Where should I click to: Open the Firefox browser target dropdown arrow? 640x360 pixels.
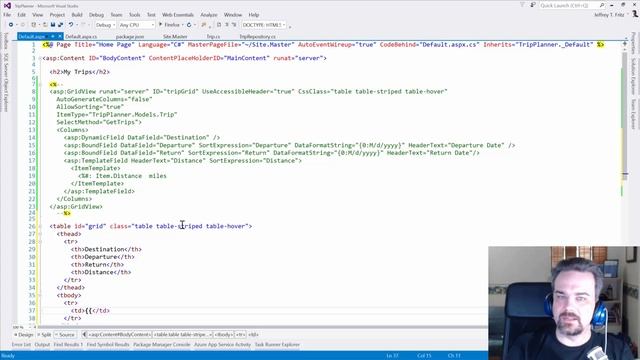[182, 25]
